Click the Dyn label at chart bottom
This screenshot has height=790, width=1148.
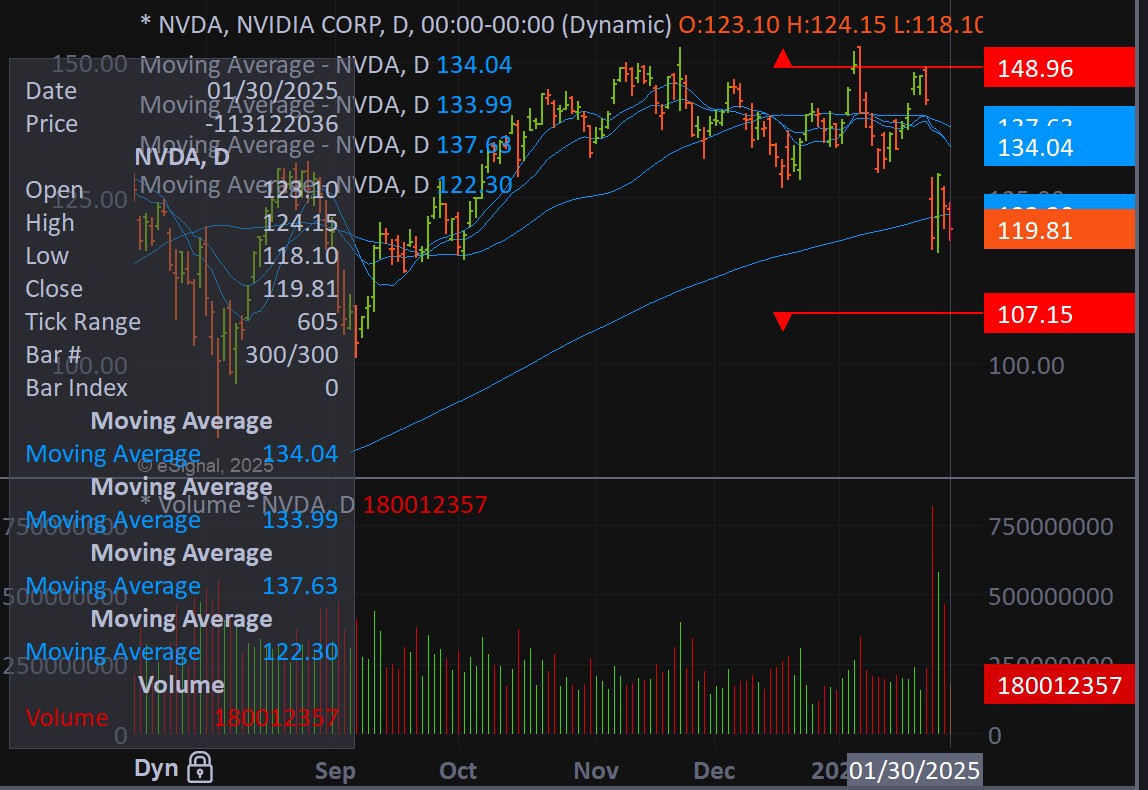156,768
